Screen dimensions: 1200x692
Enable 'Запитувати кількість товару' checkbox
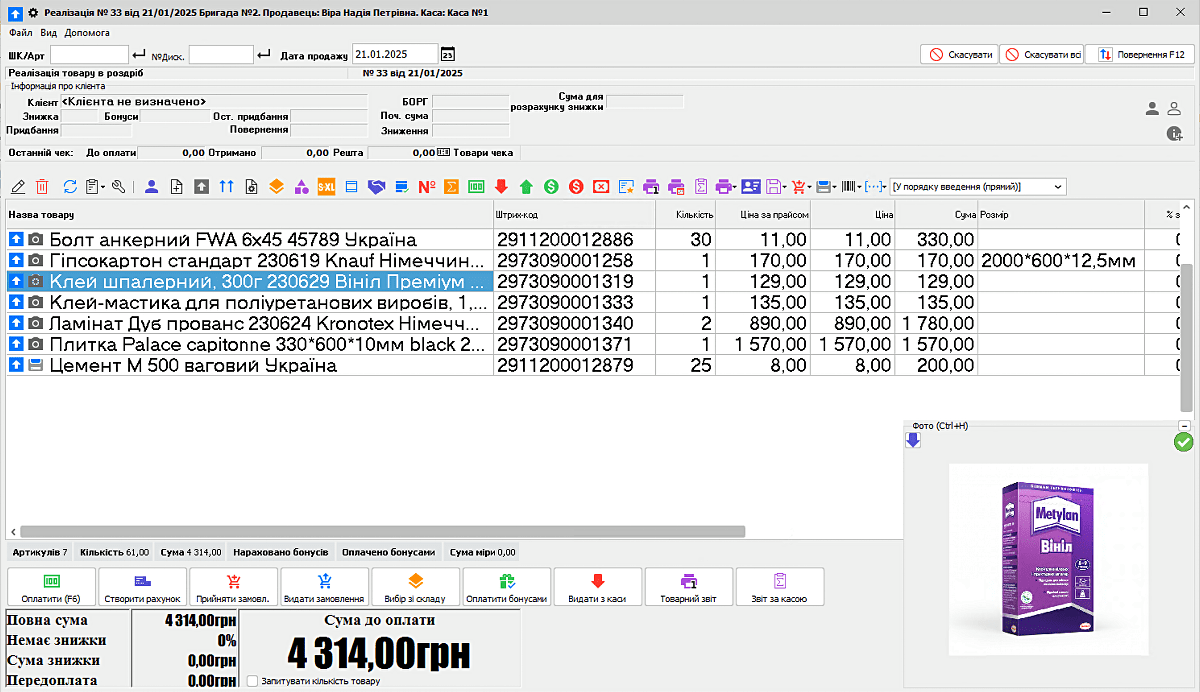[x=253, y=681]
